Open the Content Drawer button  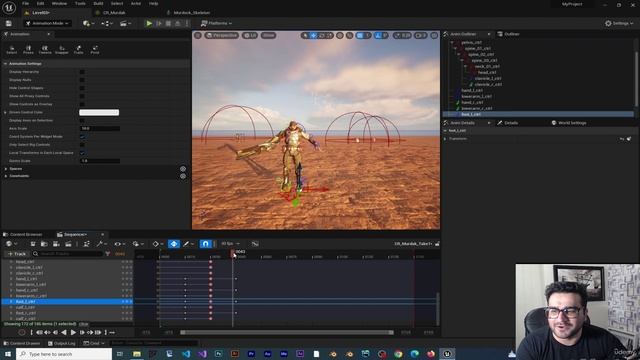click(x=22, y=343)
